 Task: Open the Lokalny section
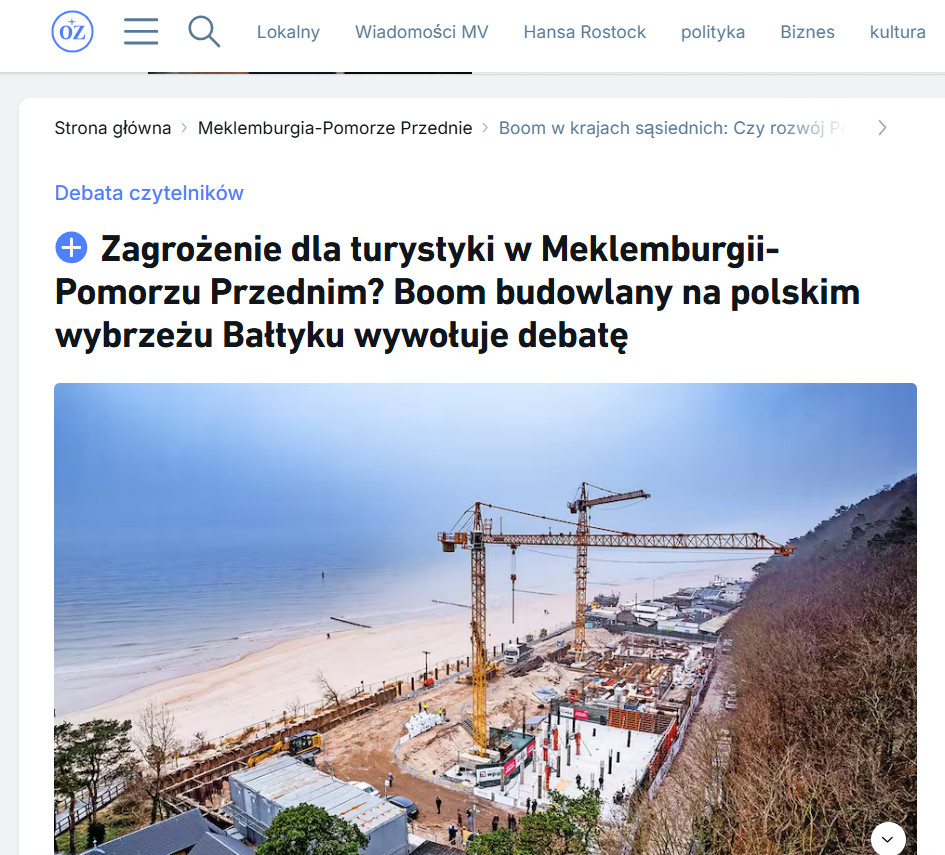tap(288, 32)
